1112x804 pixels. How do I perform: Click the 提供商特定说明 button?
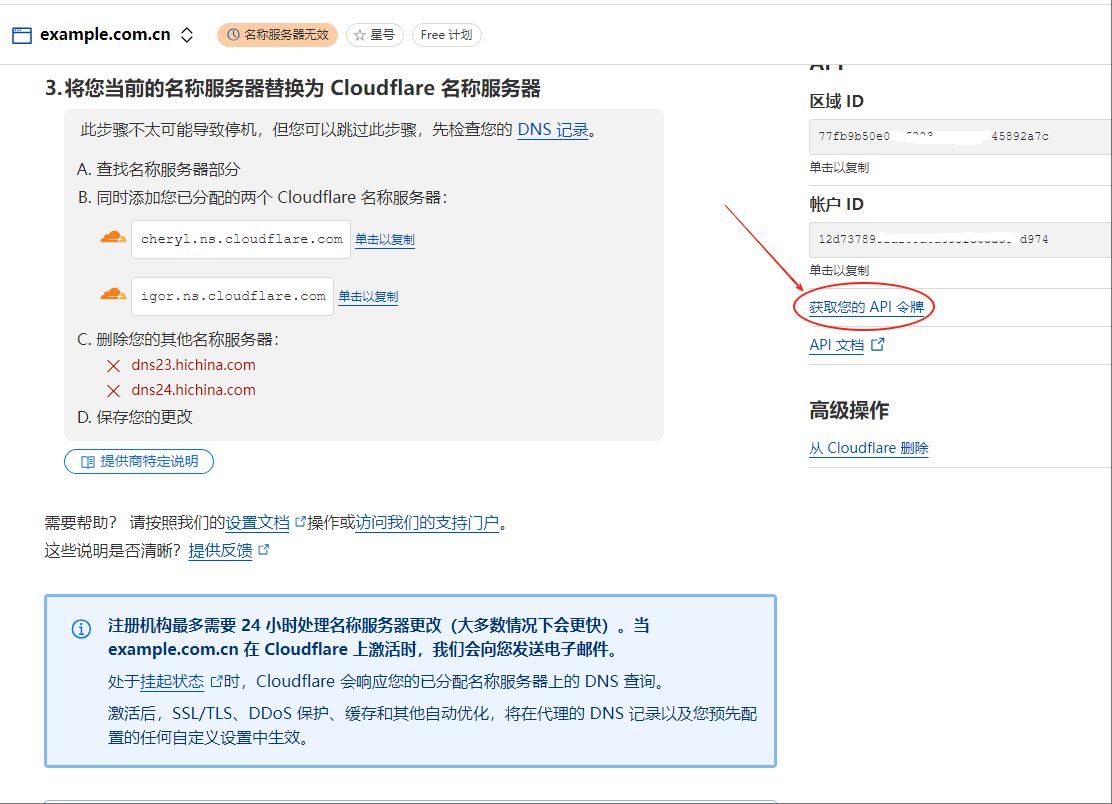click(x=139, y=461)
